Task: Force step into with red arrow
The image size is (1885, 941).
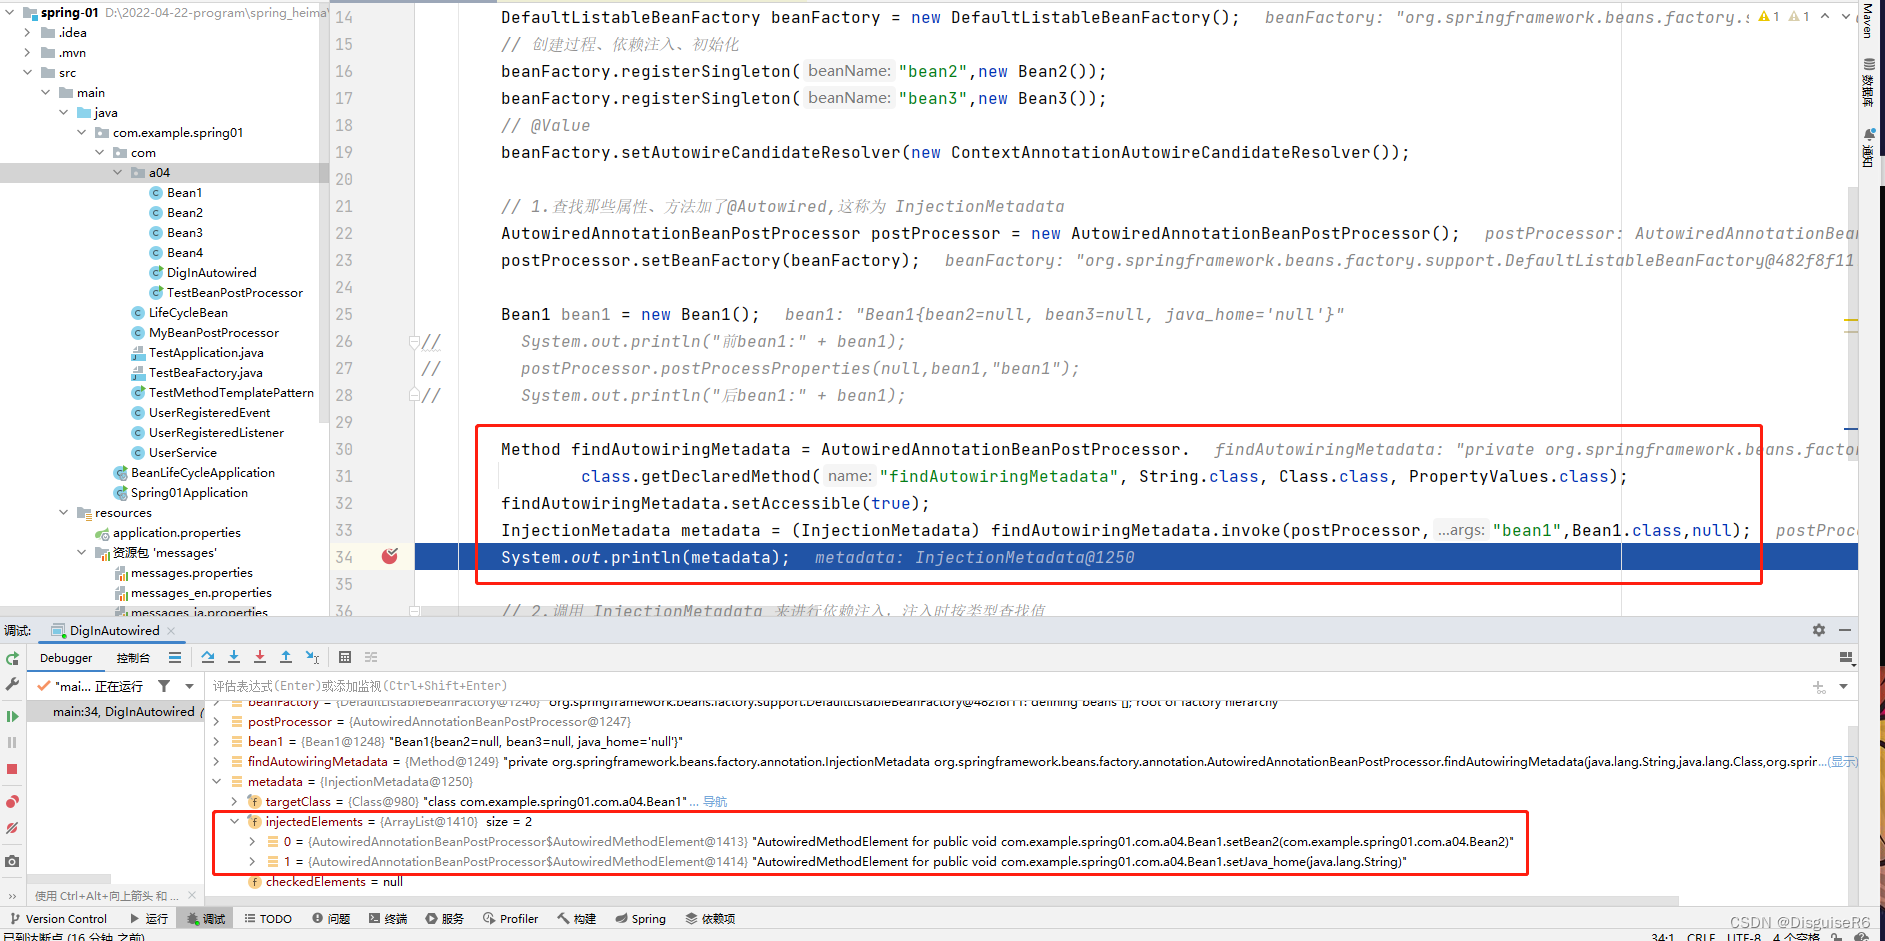Action: (260, 657)
